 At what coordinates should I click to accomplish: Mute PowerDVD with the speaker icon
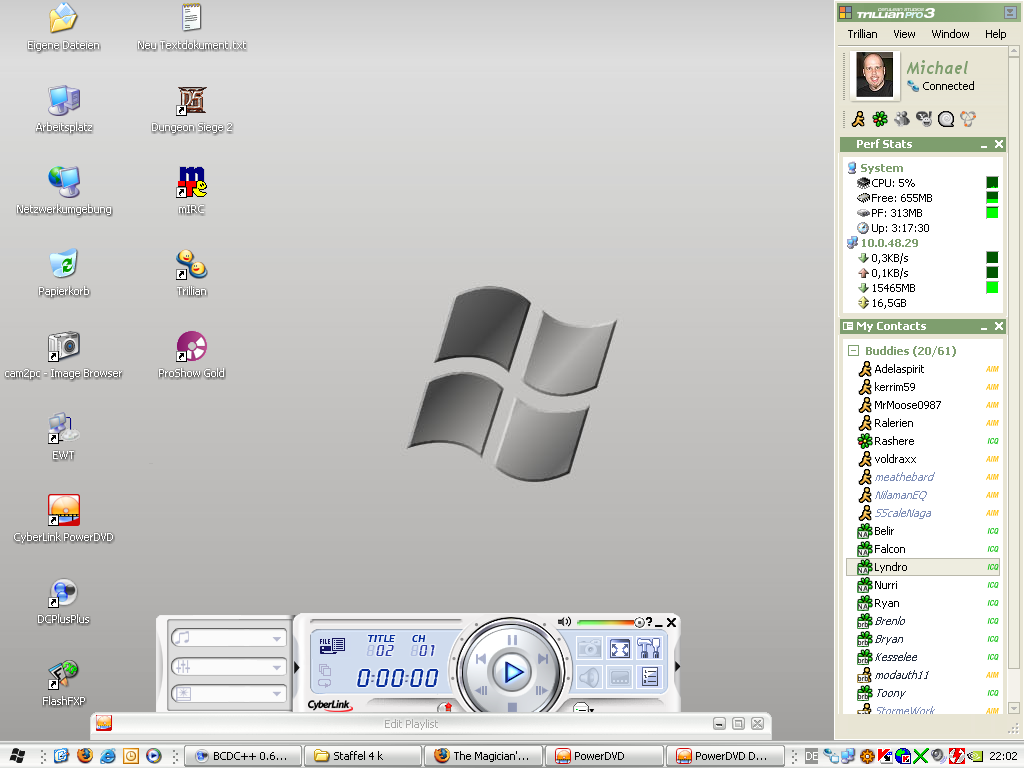point(564,622)
